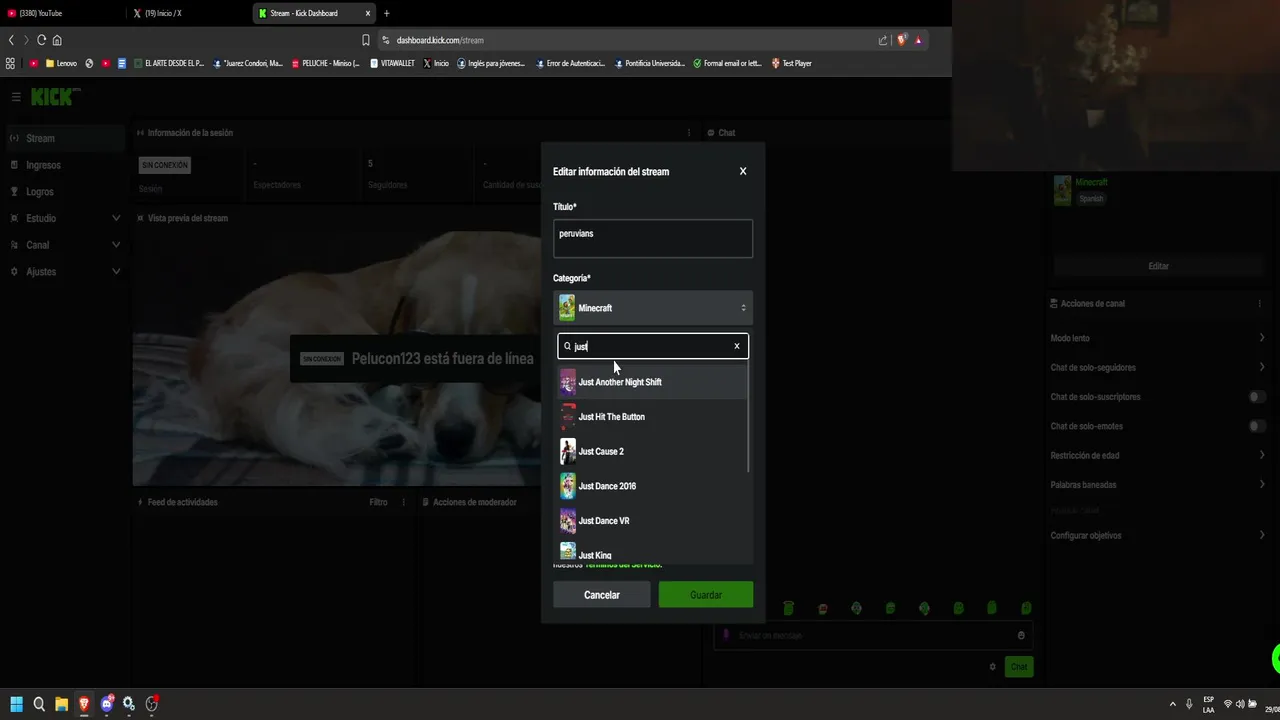Open Restricción de edad settings
Screen dimensions: 1280x720
pyautogui.click(x=1158, y=455)
